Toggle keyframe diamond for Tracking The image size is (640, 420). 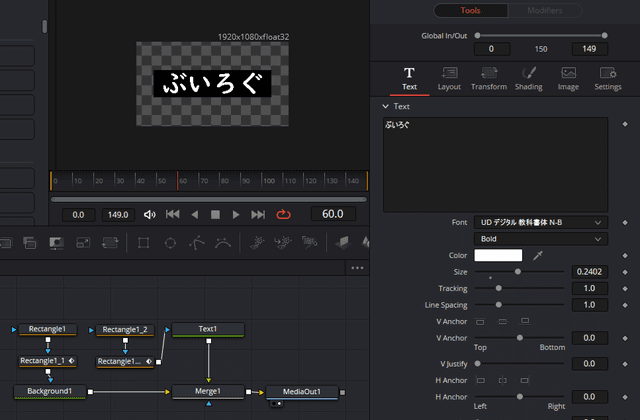[x=625, y=289]
